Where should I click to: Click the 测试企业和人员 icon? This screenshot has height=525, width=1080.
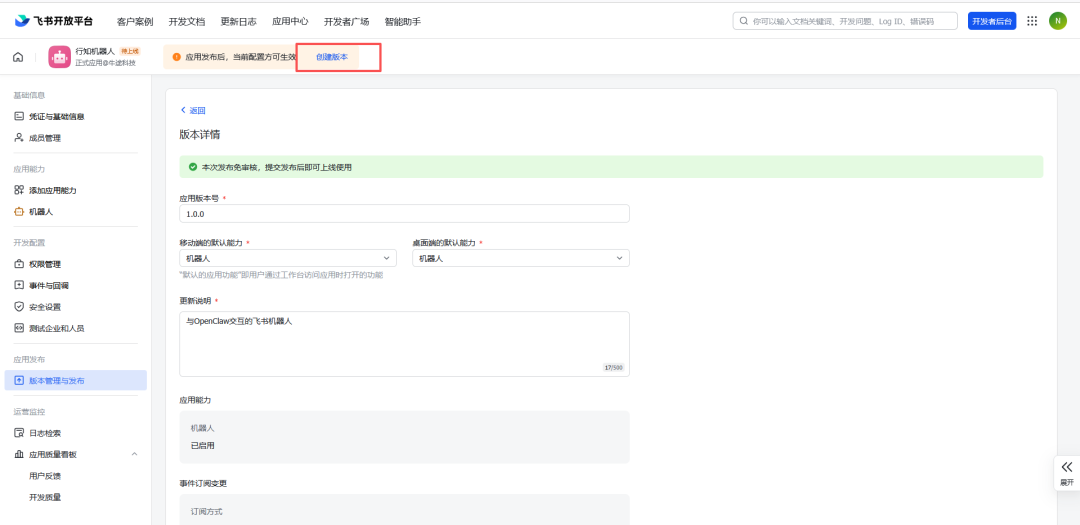[x=19, y=328]
